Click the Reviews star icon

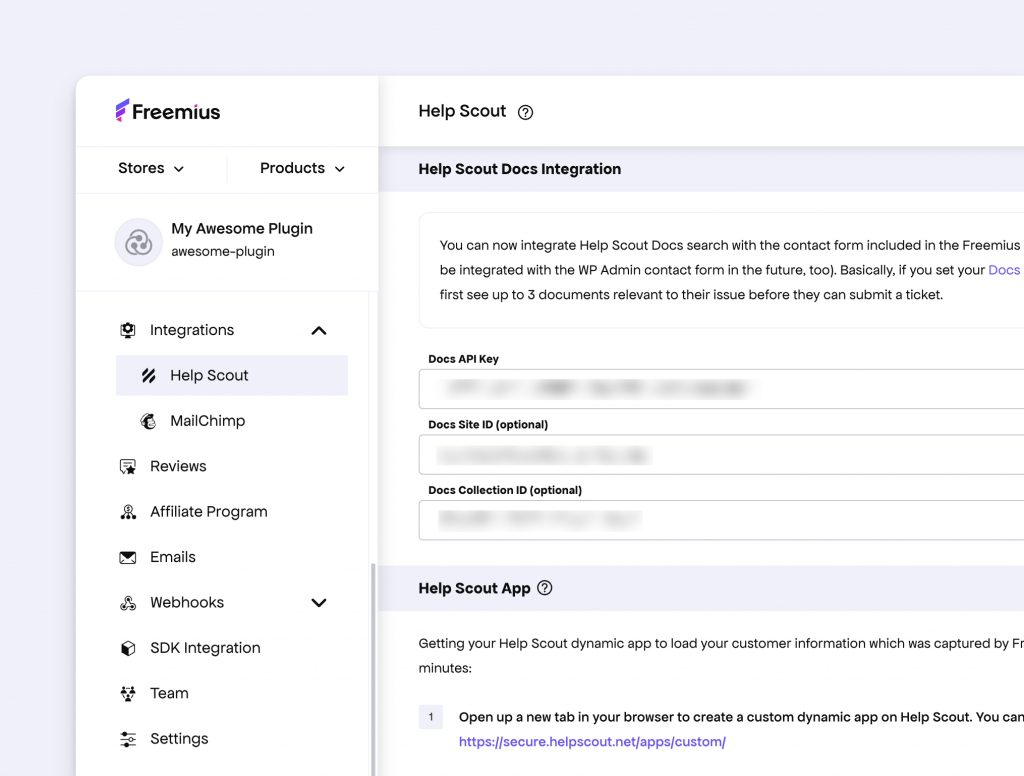click(128, 466)
